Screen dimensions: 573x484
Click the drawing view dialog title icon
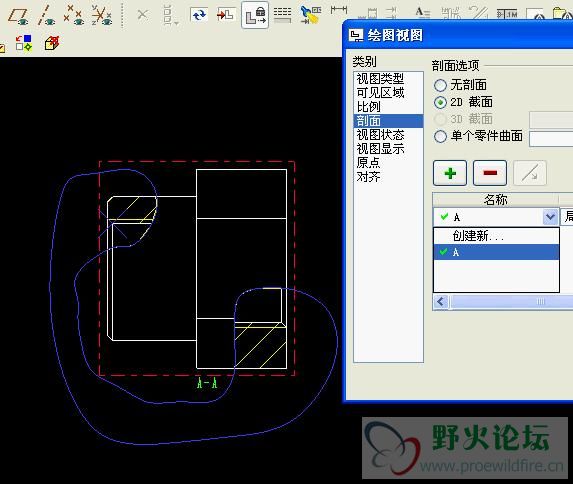(x=356, y=35)
